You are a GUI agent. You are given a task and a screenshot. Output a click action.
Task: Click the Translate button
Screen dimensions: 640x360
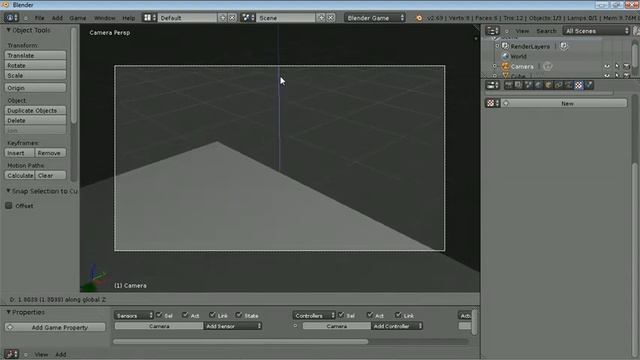pyautogui.click(x=36, y=55)
